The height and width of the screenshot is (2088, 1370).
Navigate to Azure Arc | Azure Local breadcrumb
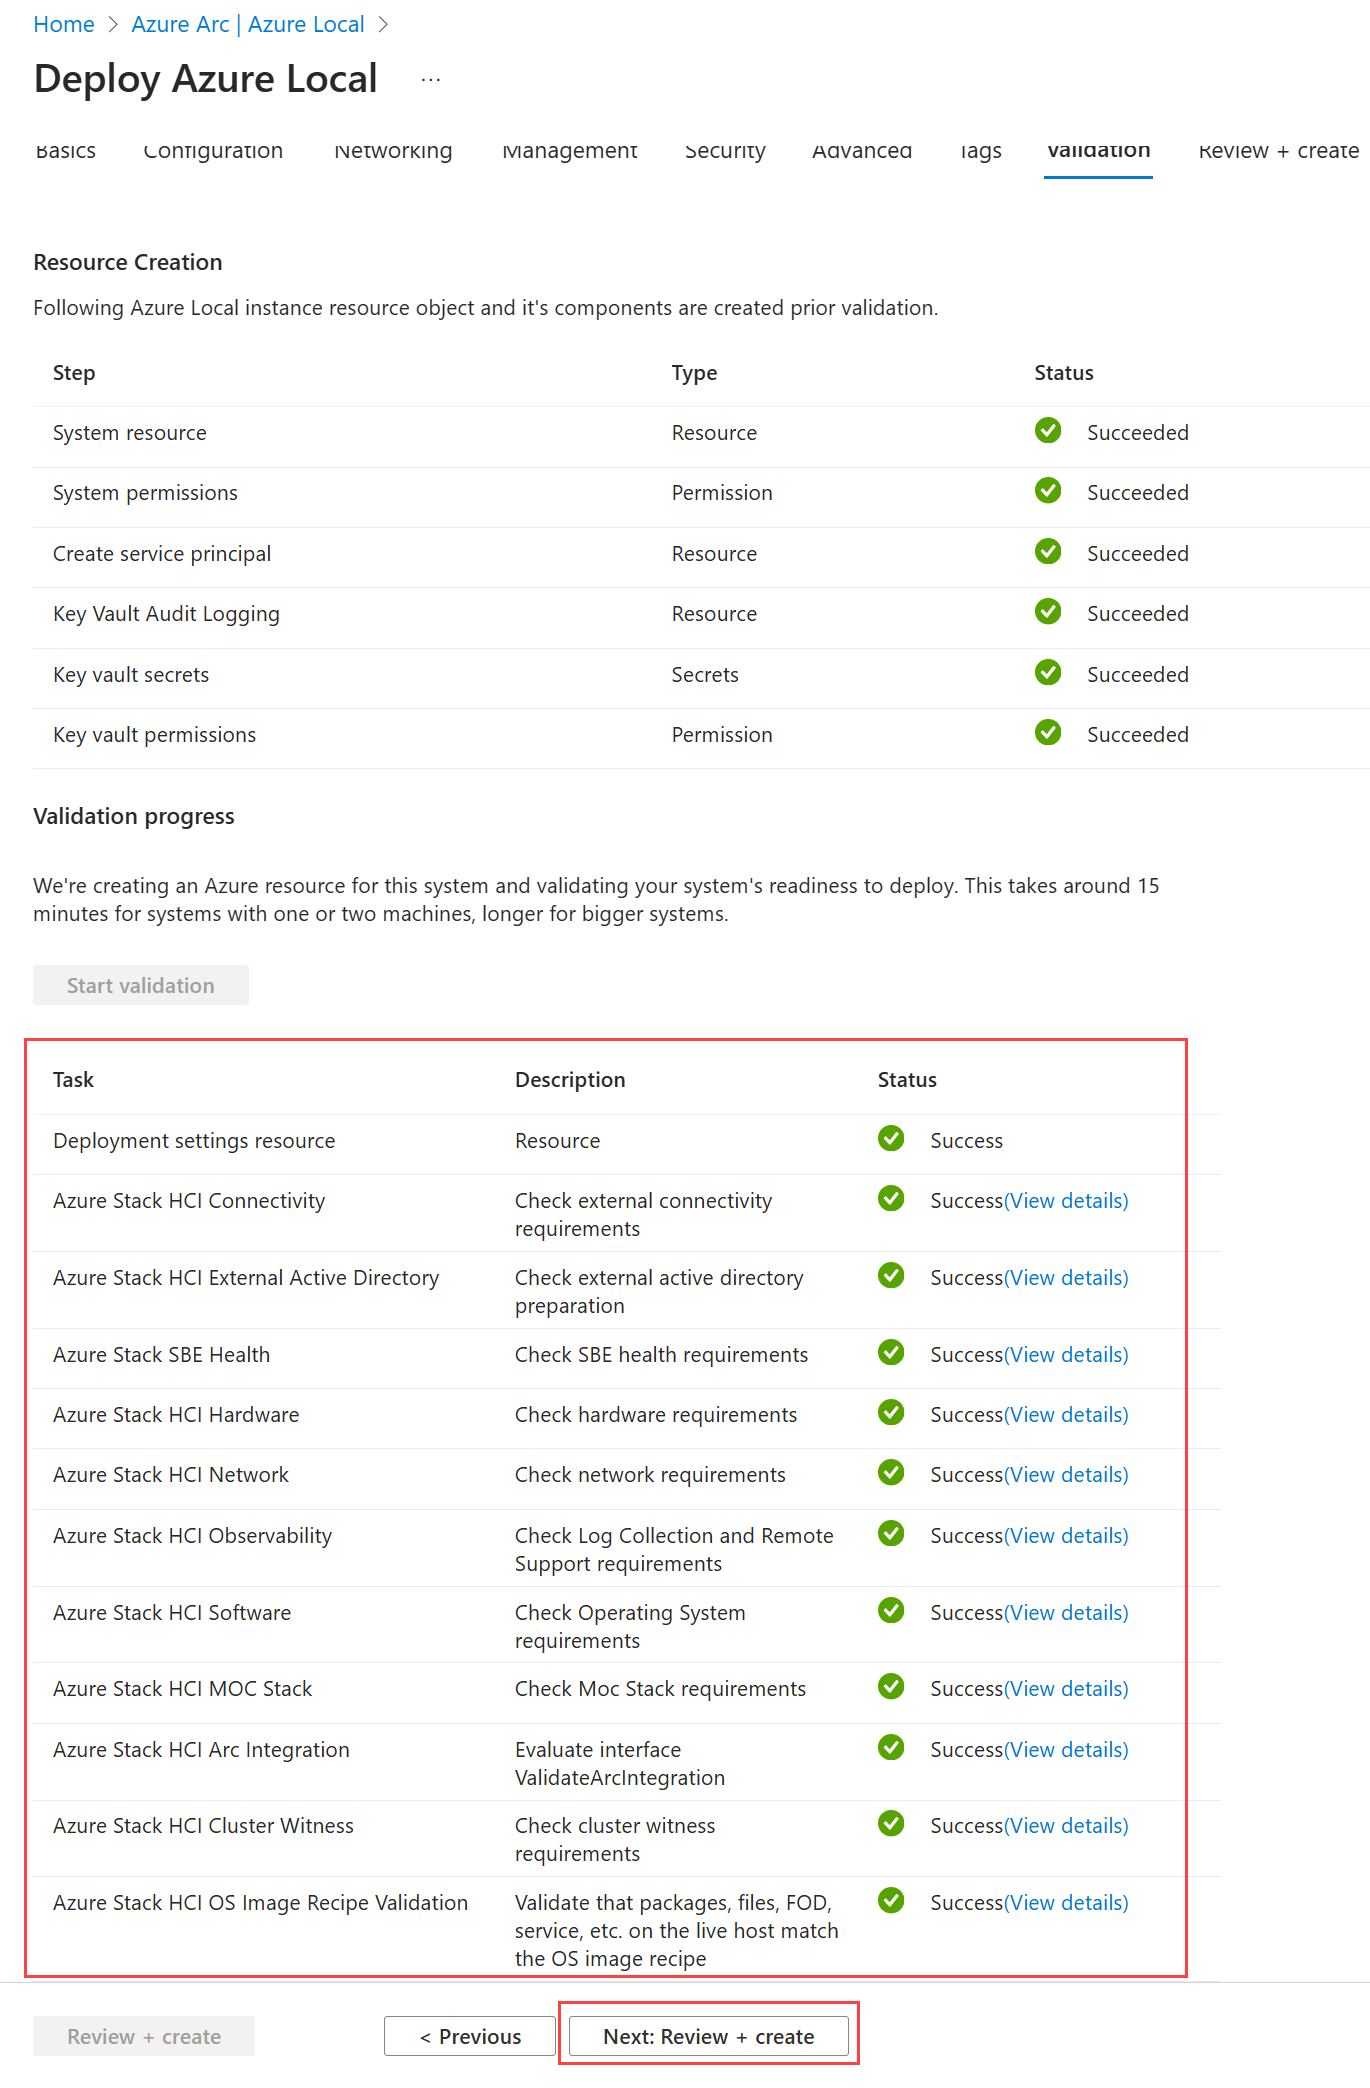tap(247, 25)
